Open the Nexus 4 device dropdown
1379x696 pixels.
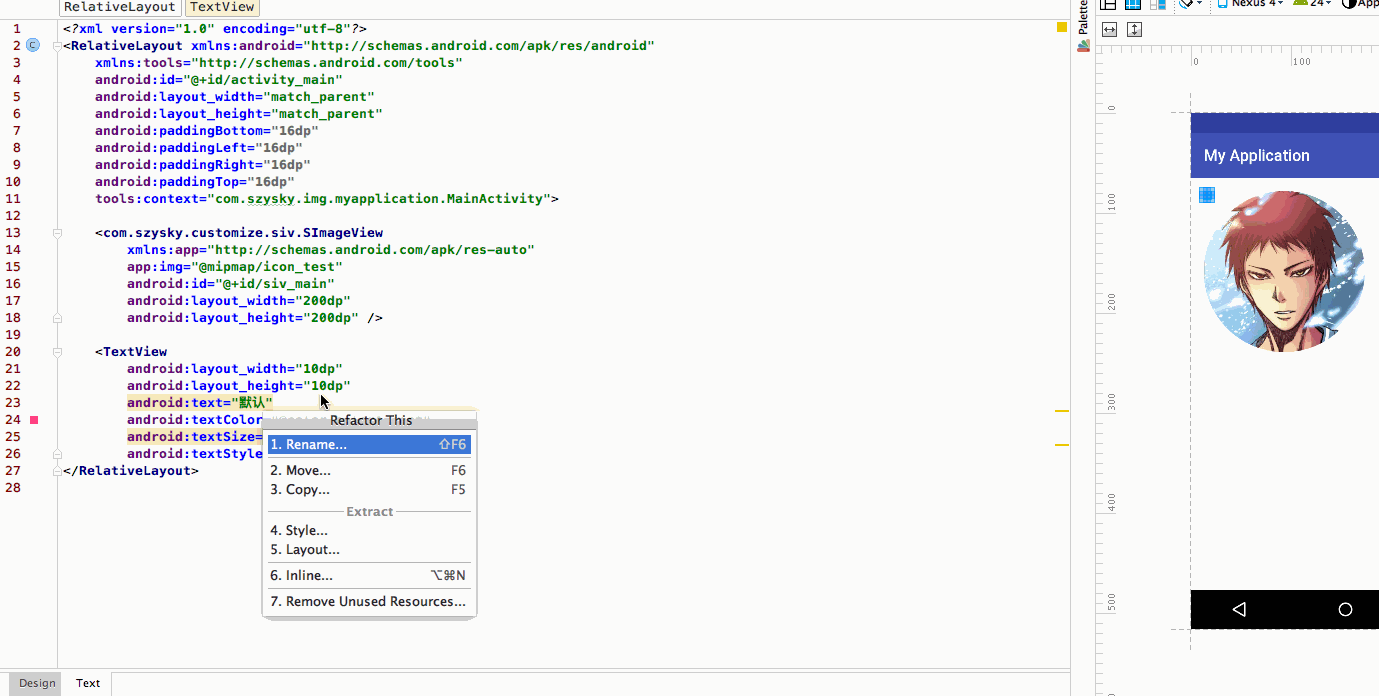[1252, 4]
